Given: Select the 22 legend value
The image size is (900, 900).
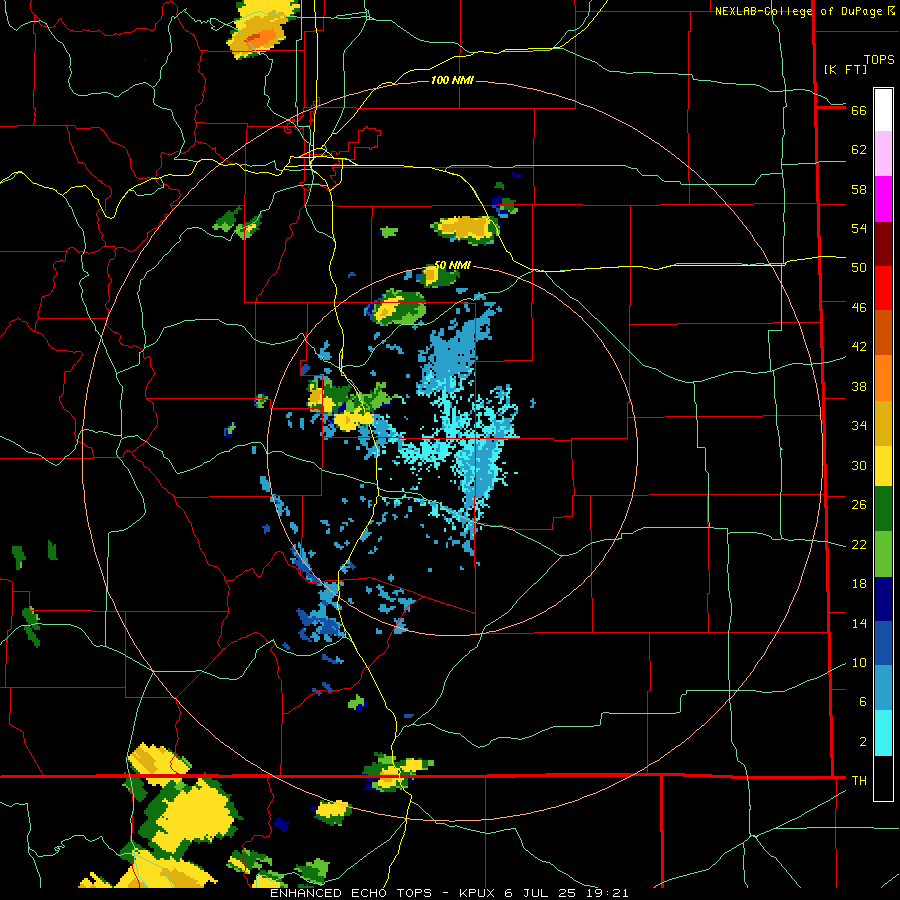Looking at the screenshot, I should (x=859, y=544).
